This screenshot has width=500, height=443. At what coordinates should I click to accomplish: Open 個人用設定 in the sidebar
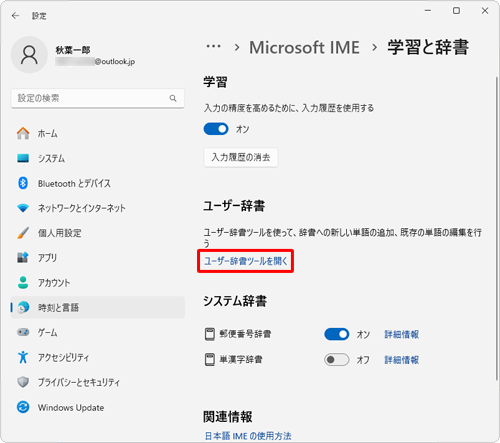pyautogui.click(x=97, y=233)
